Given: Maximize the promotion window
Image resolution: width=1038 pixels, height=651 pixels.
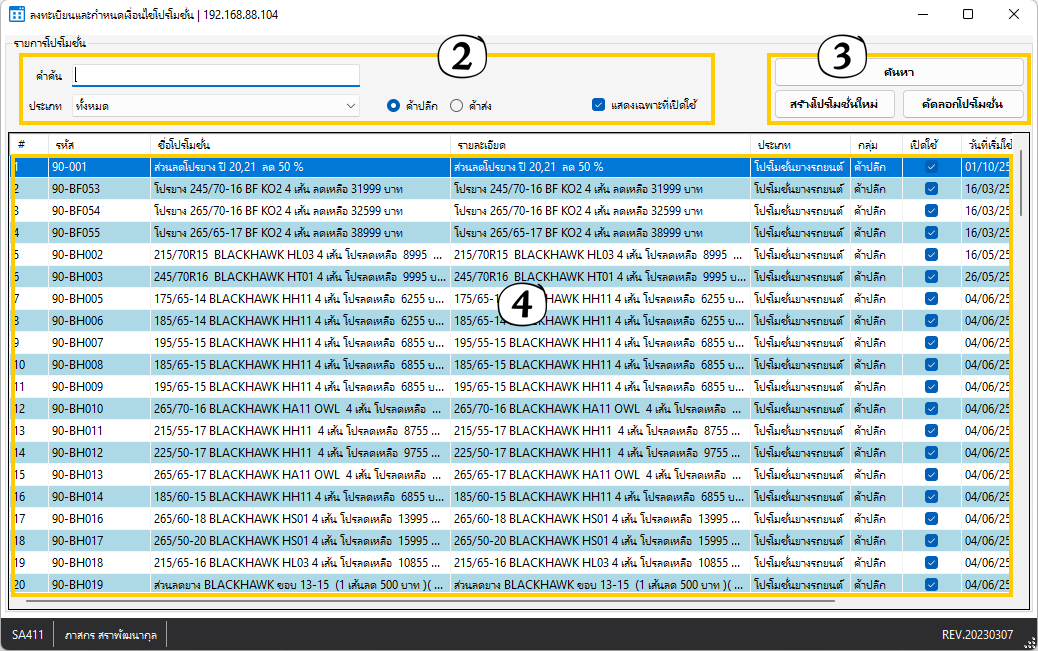Looking at the screenshot, I should 968,15.
